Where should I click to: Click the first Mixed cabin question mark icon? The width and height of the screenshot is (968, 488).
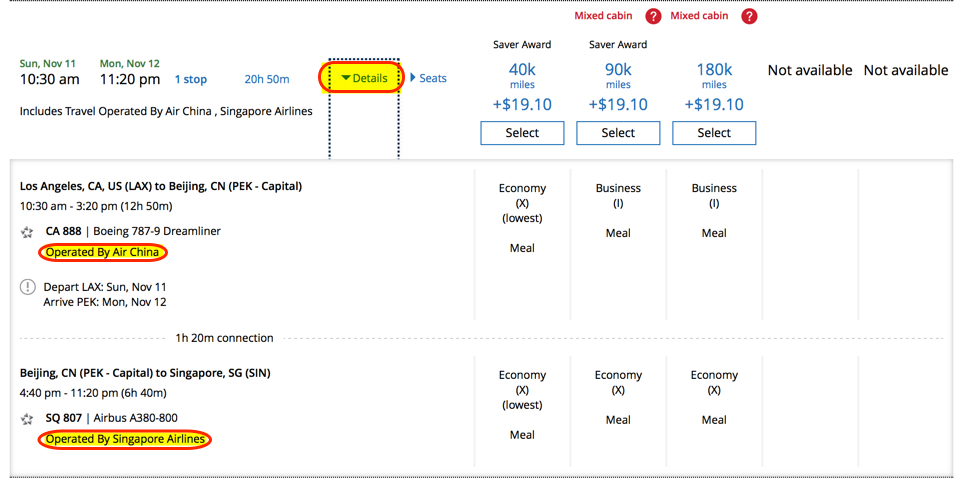(653, 17)
